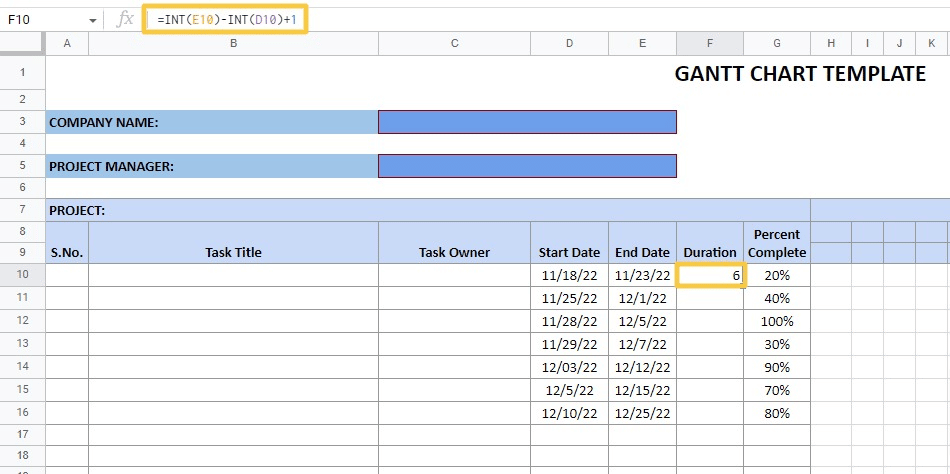Select start date 11/25/22 cell
This screenshot has width=950, height=474.
point(570,298)
